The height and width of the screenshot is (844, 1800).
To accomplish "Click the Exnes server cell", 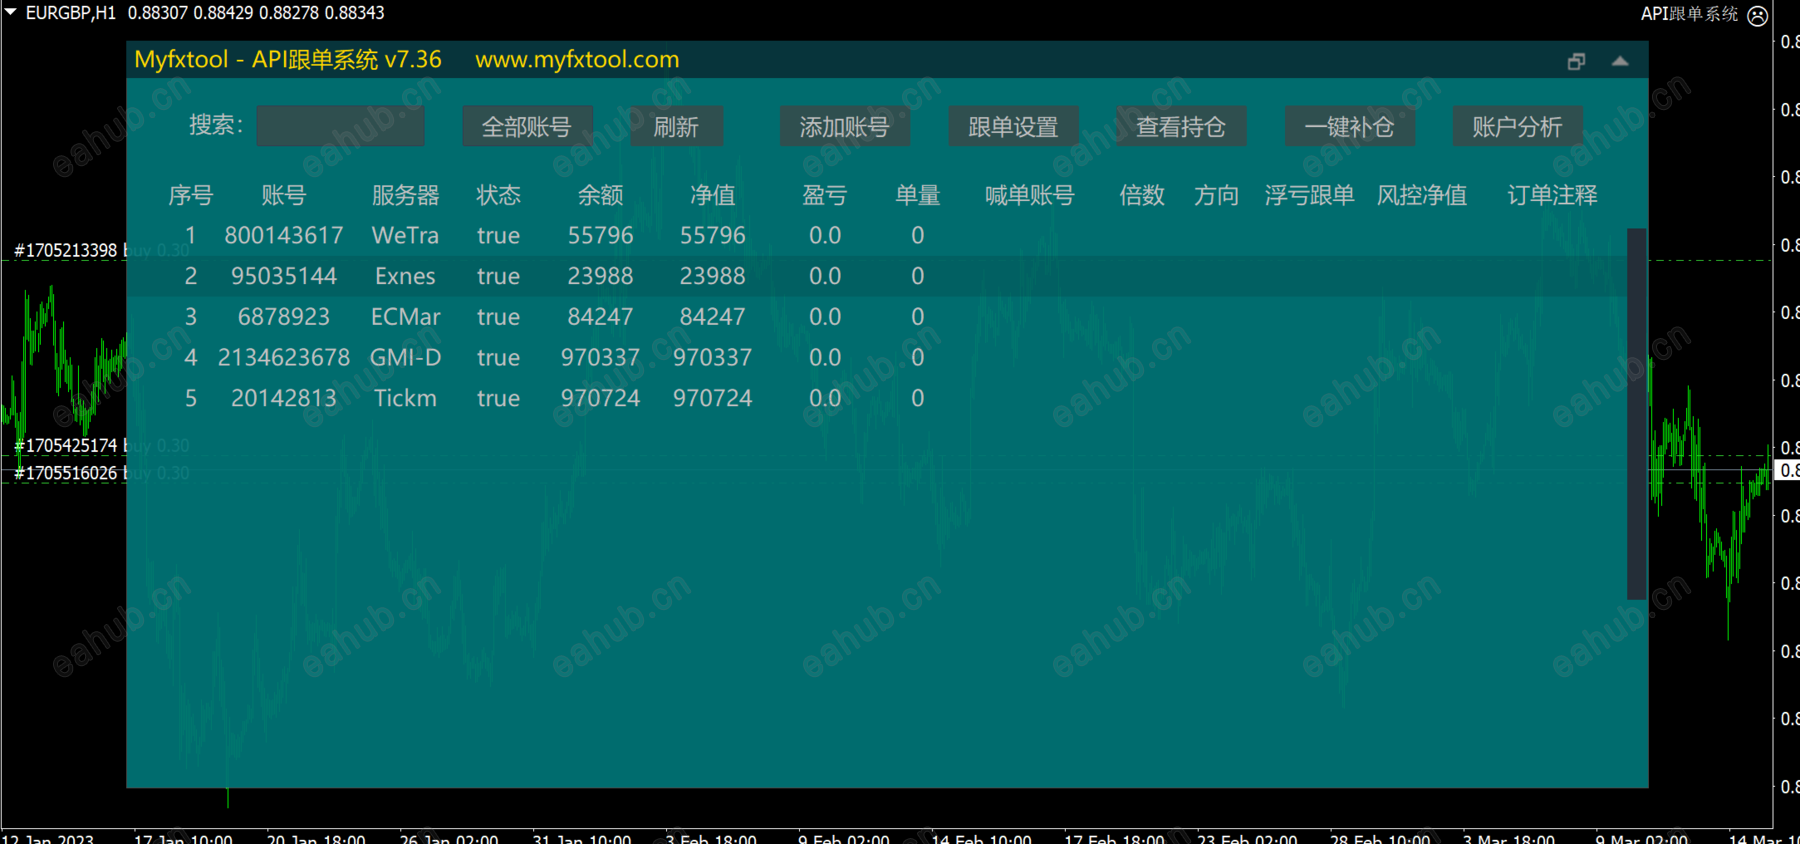I will tap(405, 276).
